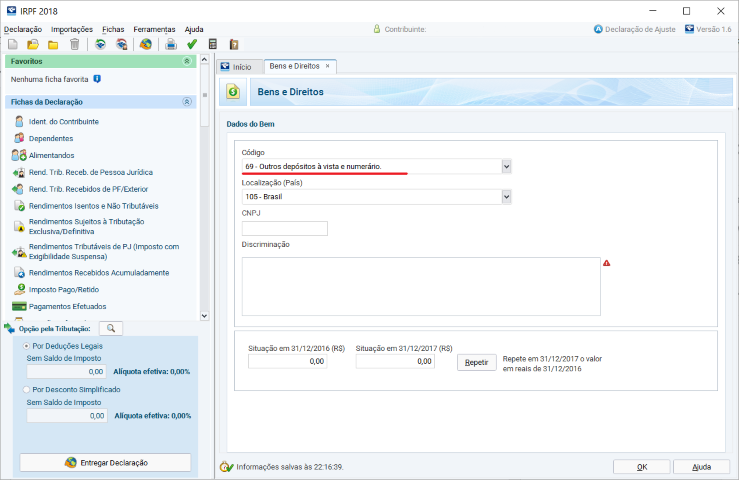Click the trash can delete icon

(73, 44)
